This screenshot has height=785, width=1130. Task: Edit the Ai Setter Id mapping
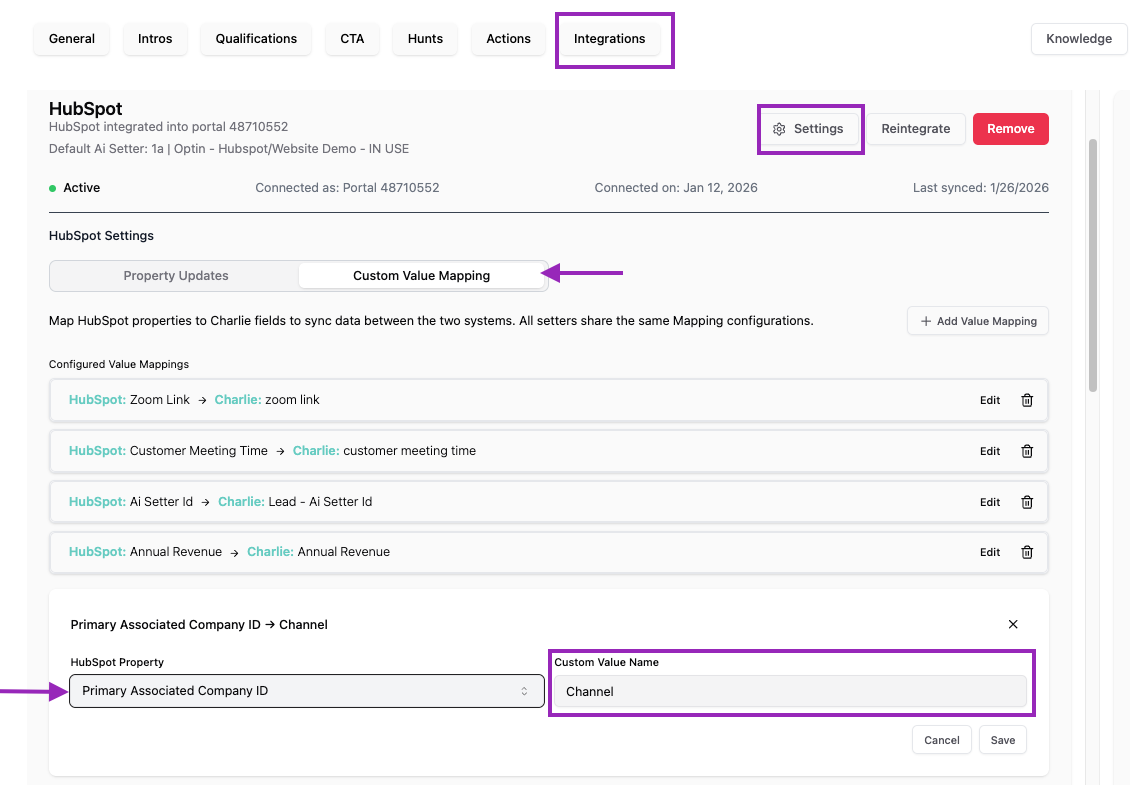point(989,502)
